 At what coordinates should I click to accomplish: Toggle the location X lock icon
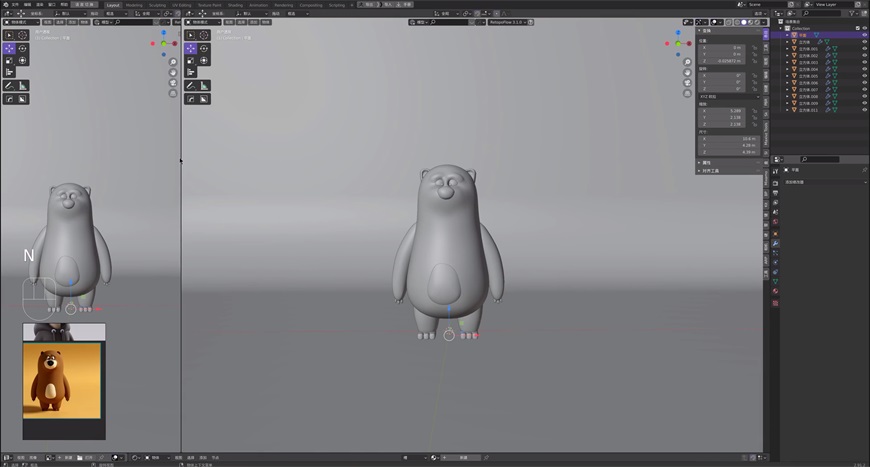[x=755, y=48]
